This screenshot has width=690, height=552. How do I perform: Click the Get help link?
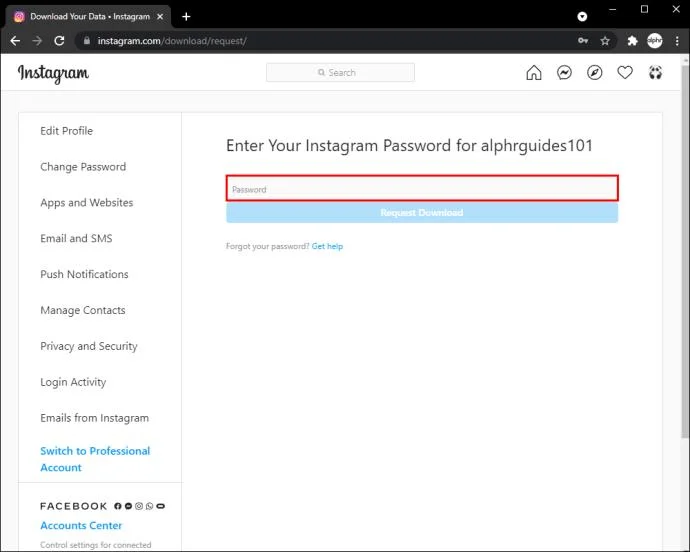[x=327, y=247]
